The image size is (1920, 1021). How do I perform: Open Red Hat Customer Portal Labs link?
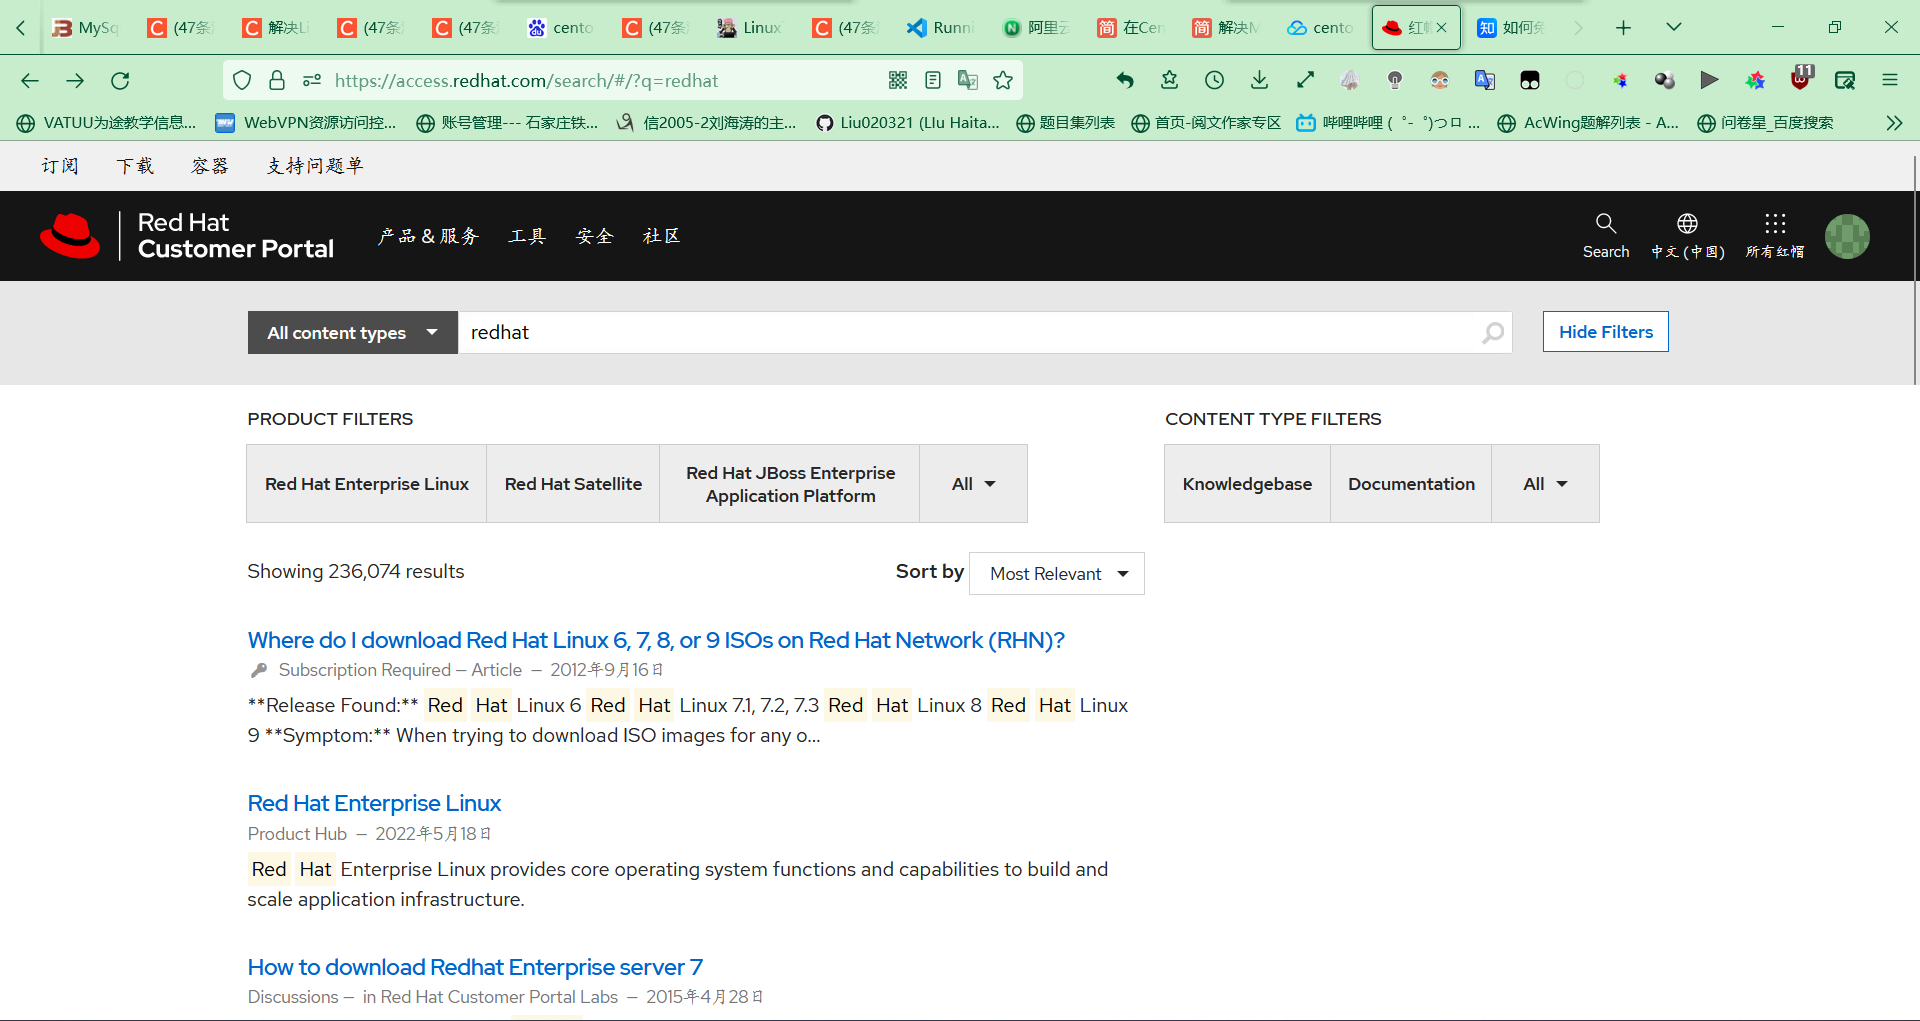pos(499,997)
